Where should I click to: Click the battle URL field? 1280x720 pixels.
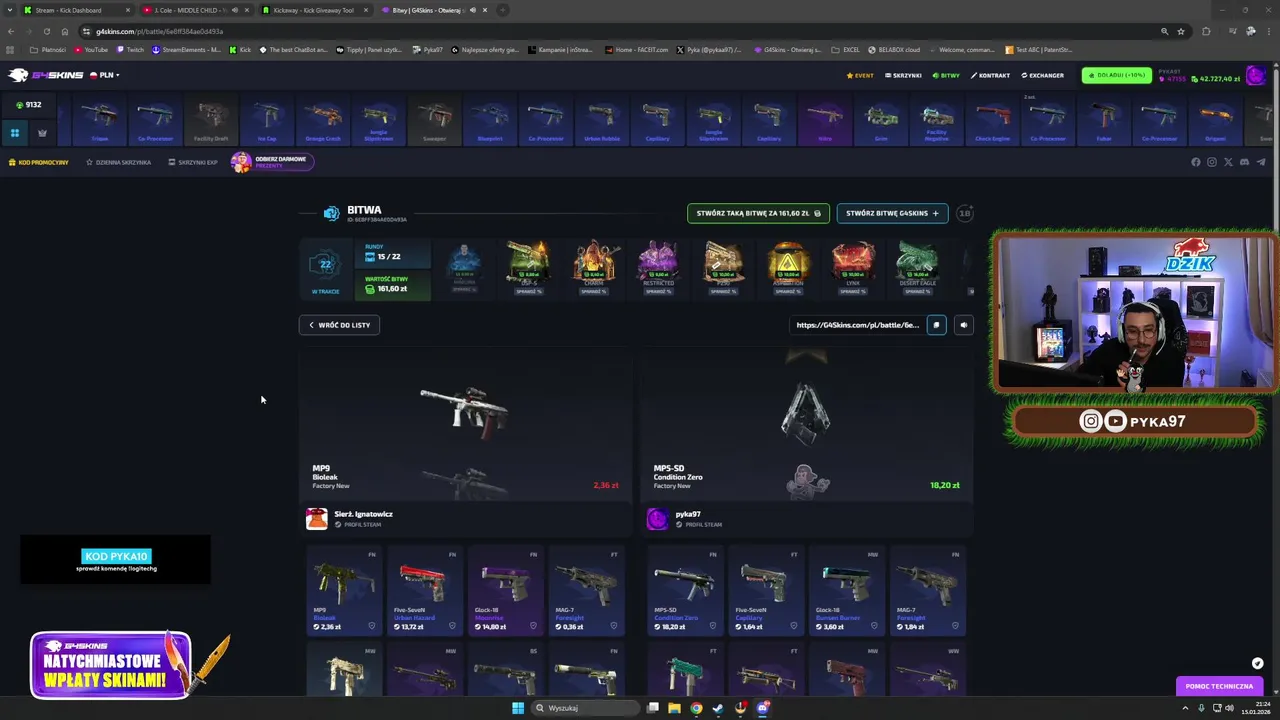pyautogui.click(x=858, y=325)
